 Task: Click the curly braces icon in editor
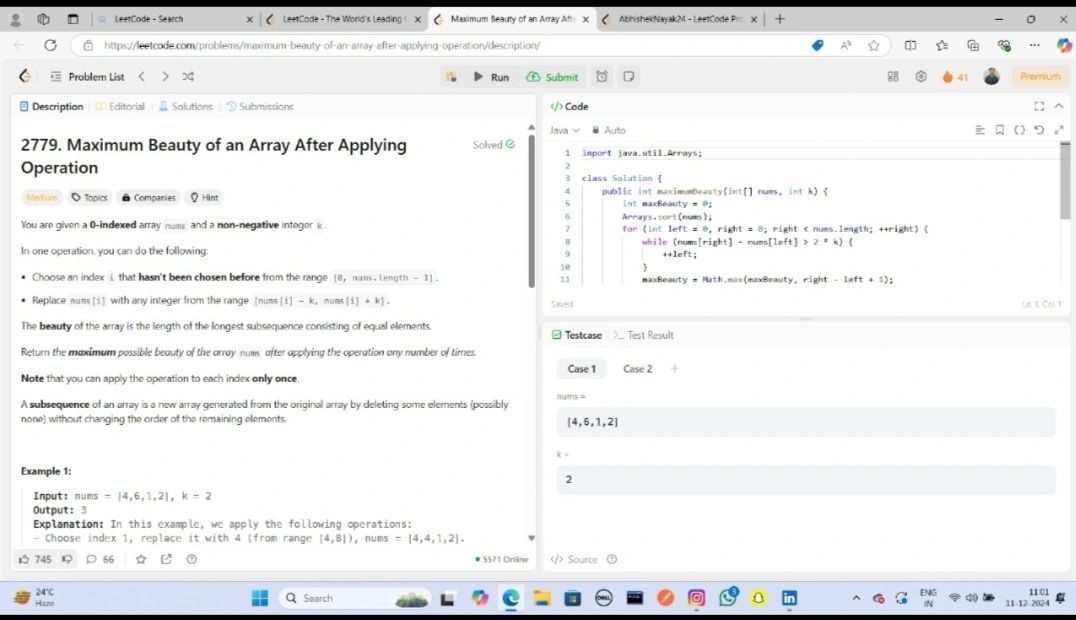tap(1020, 130)
